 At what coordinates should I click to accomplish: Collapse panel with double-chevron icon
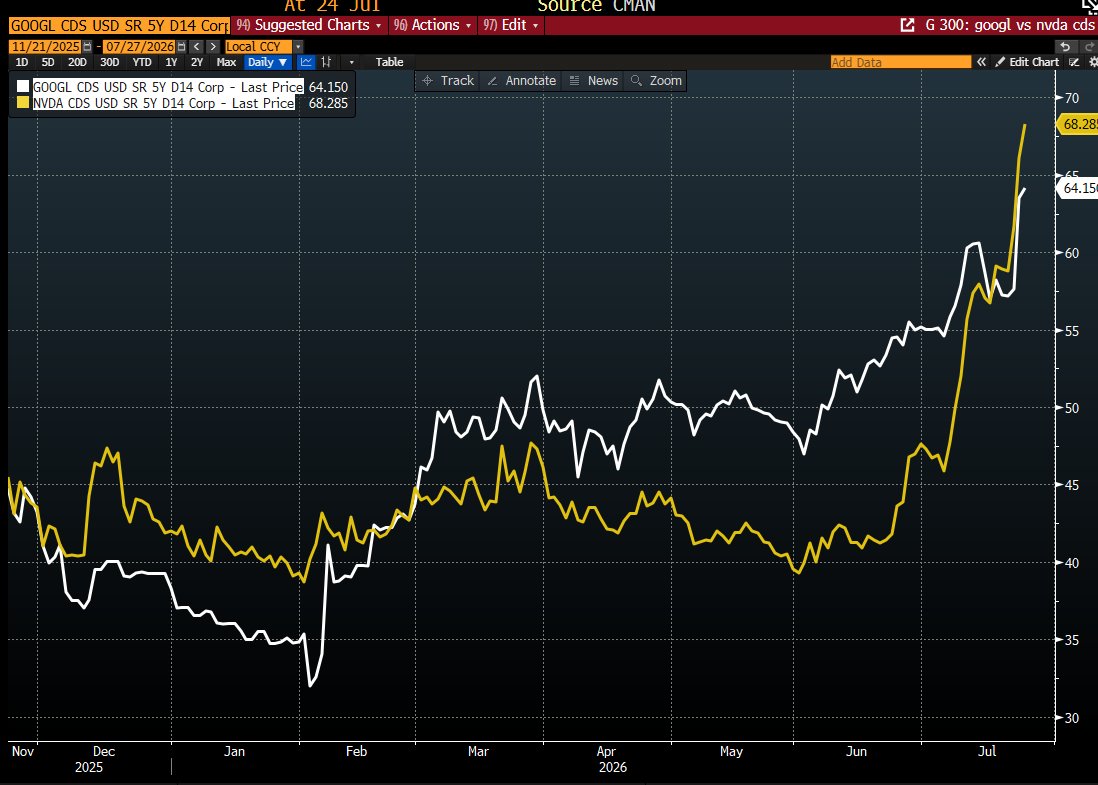click(x=982, y=62)
